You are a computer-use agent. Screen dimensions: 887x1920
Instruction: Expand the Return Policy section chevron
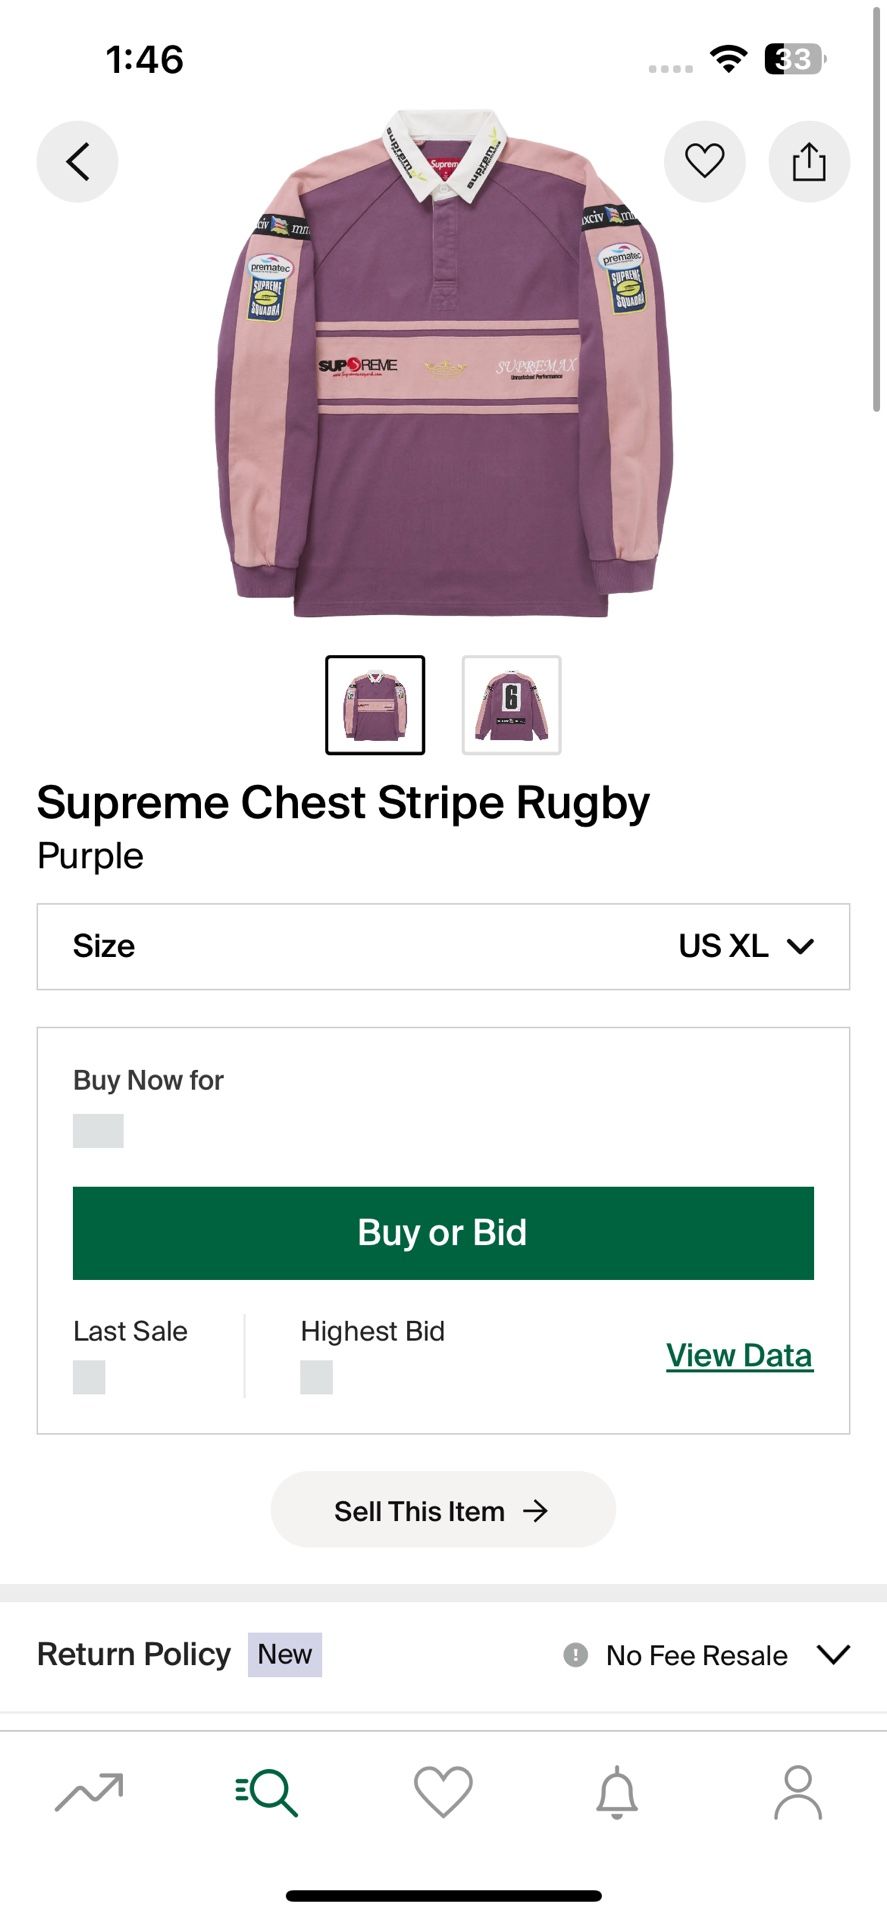[x=833, y=1654]
